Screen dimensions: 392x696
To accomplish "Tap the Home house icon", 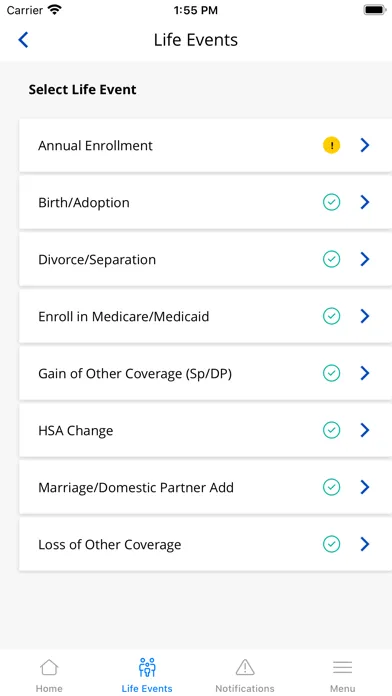I will 49,667.
